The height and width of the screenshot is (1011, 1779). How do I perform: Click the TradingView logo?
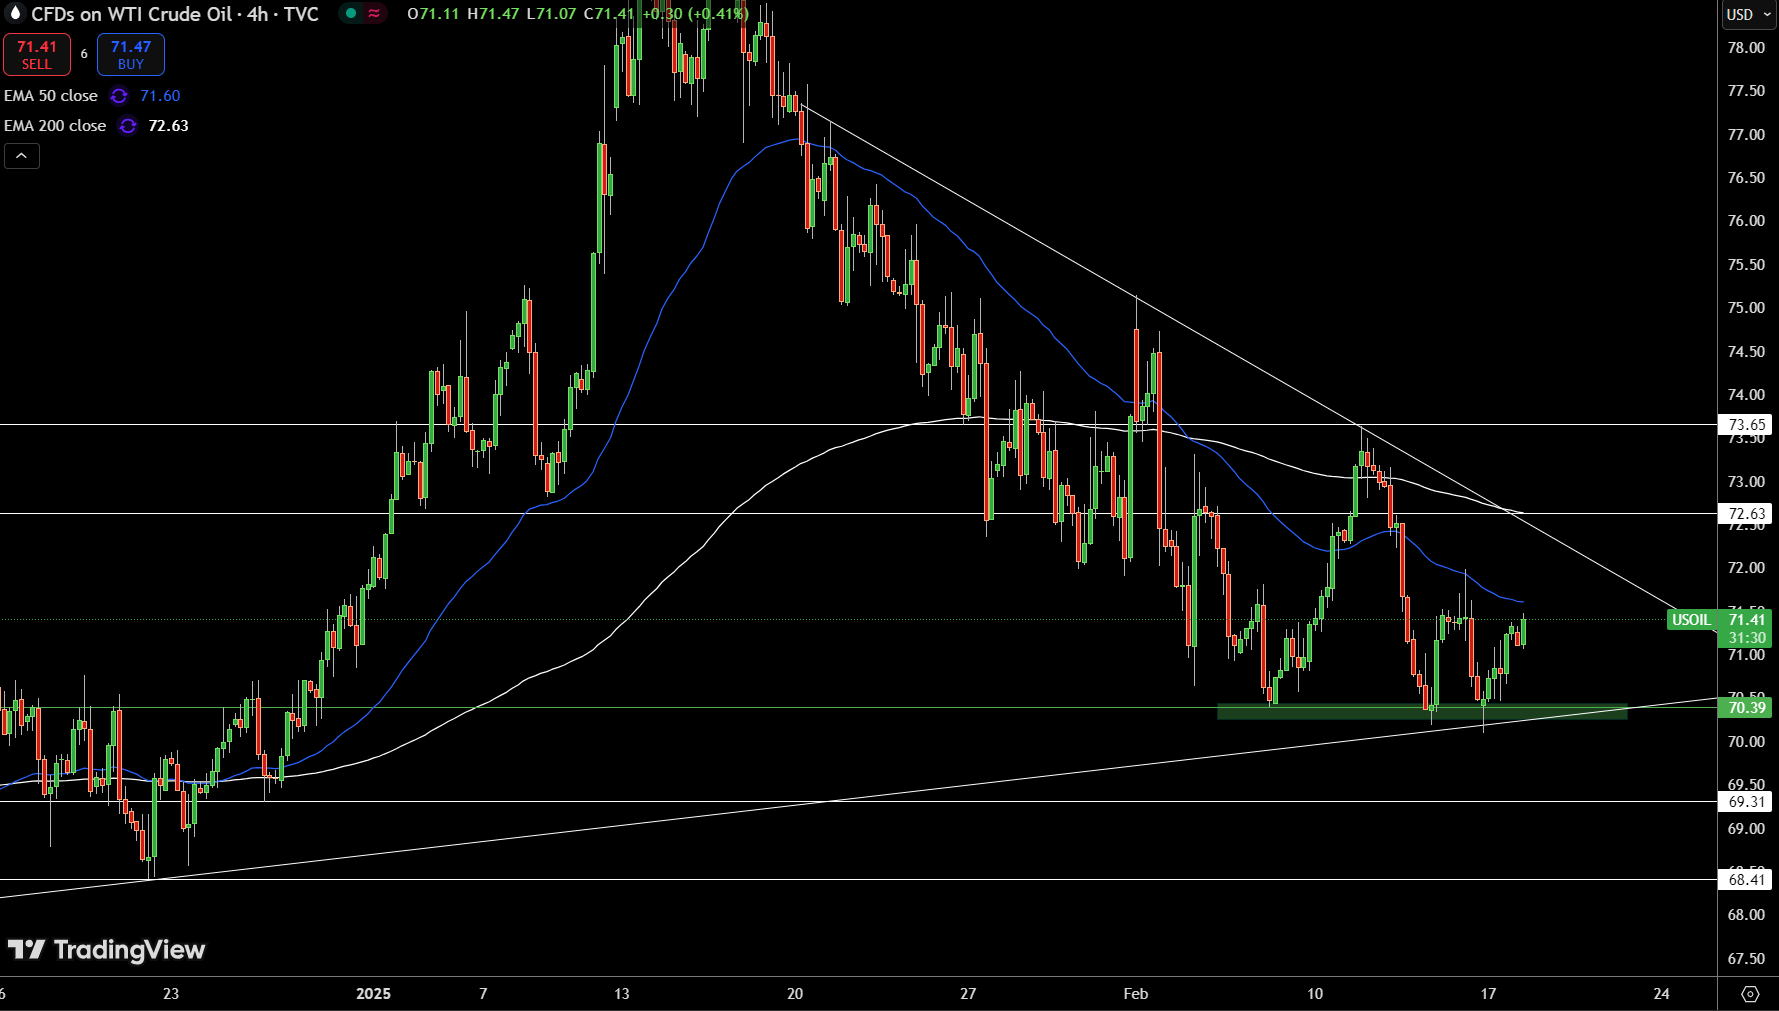[106, 950]
